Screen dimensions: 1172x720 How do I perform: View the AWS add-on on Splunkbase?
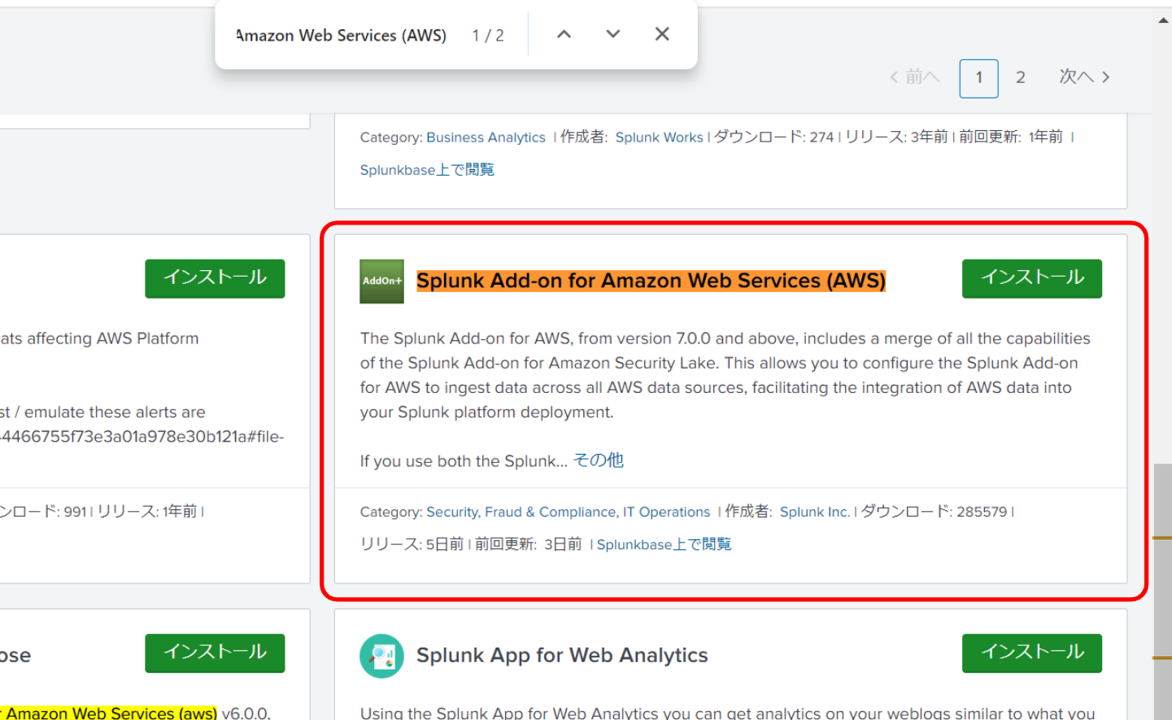click(663, 543)
